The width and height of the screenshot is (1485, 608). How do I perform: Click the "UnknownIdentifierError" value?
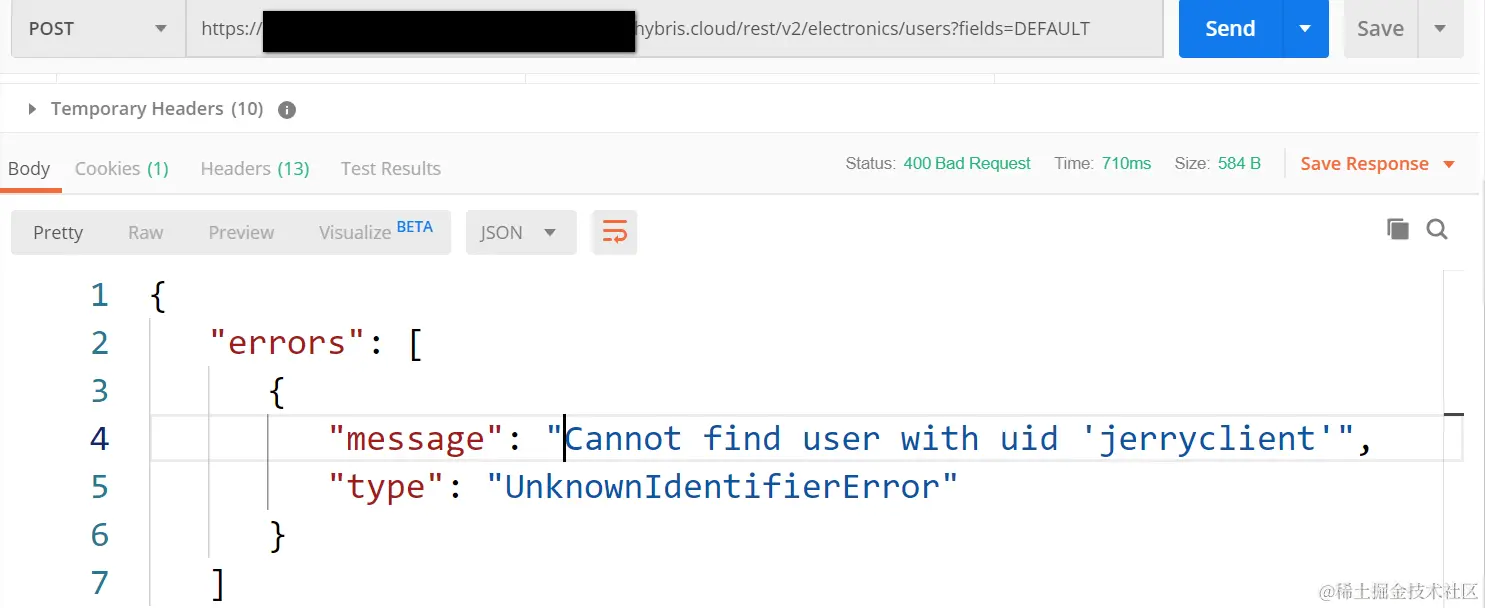coord(722,487)
